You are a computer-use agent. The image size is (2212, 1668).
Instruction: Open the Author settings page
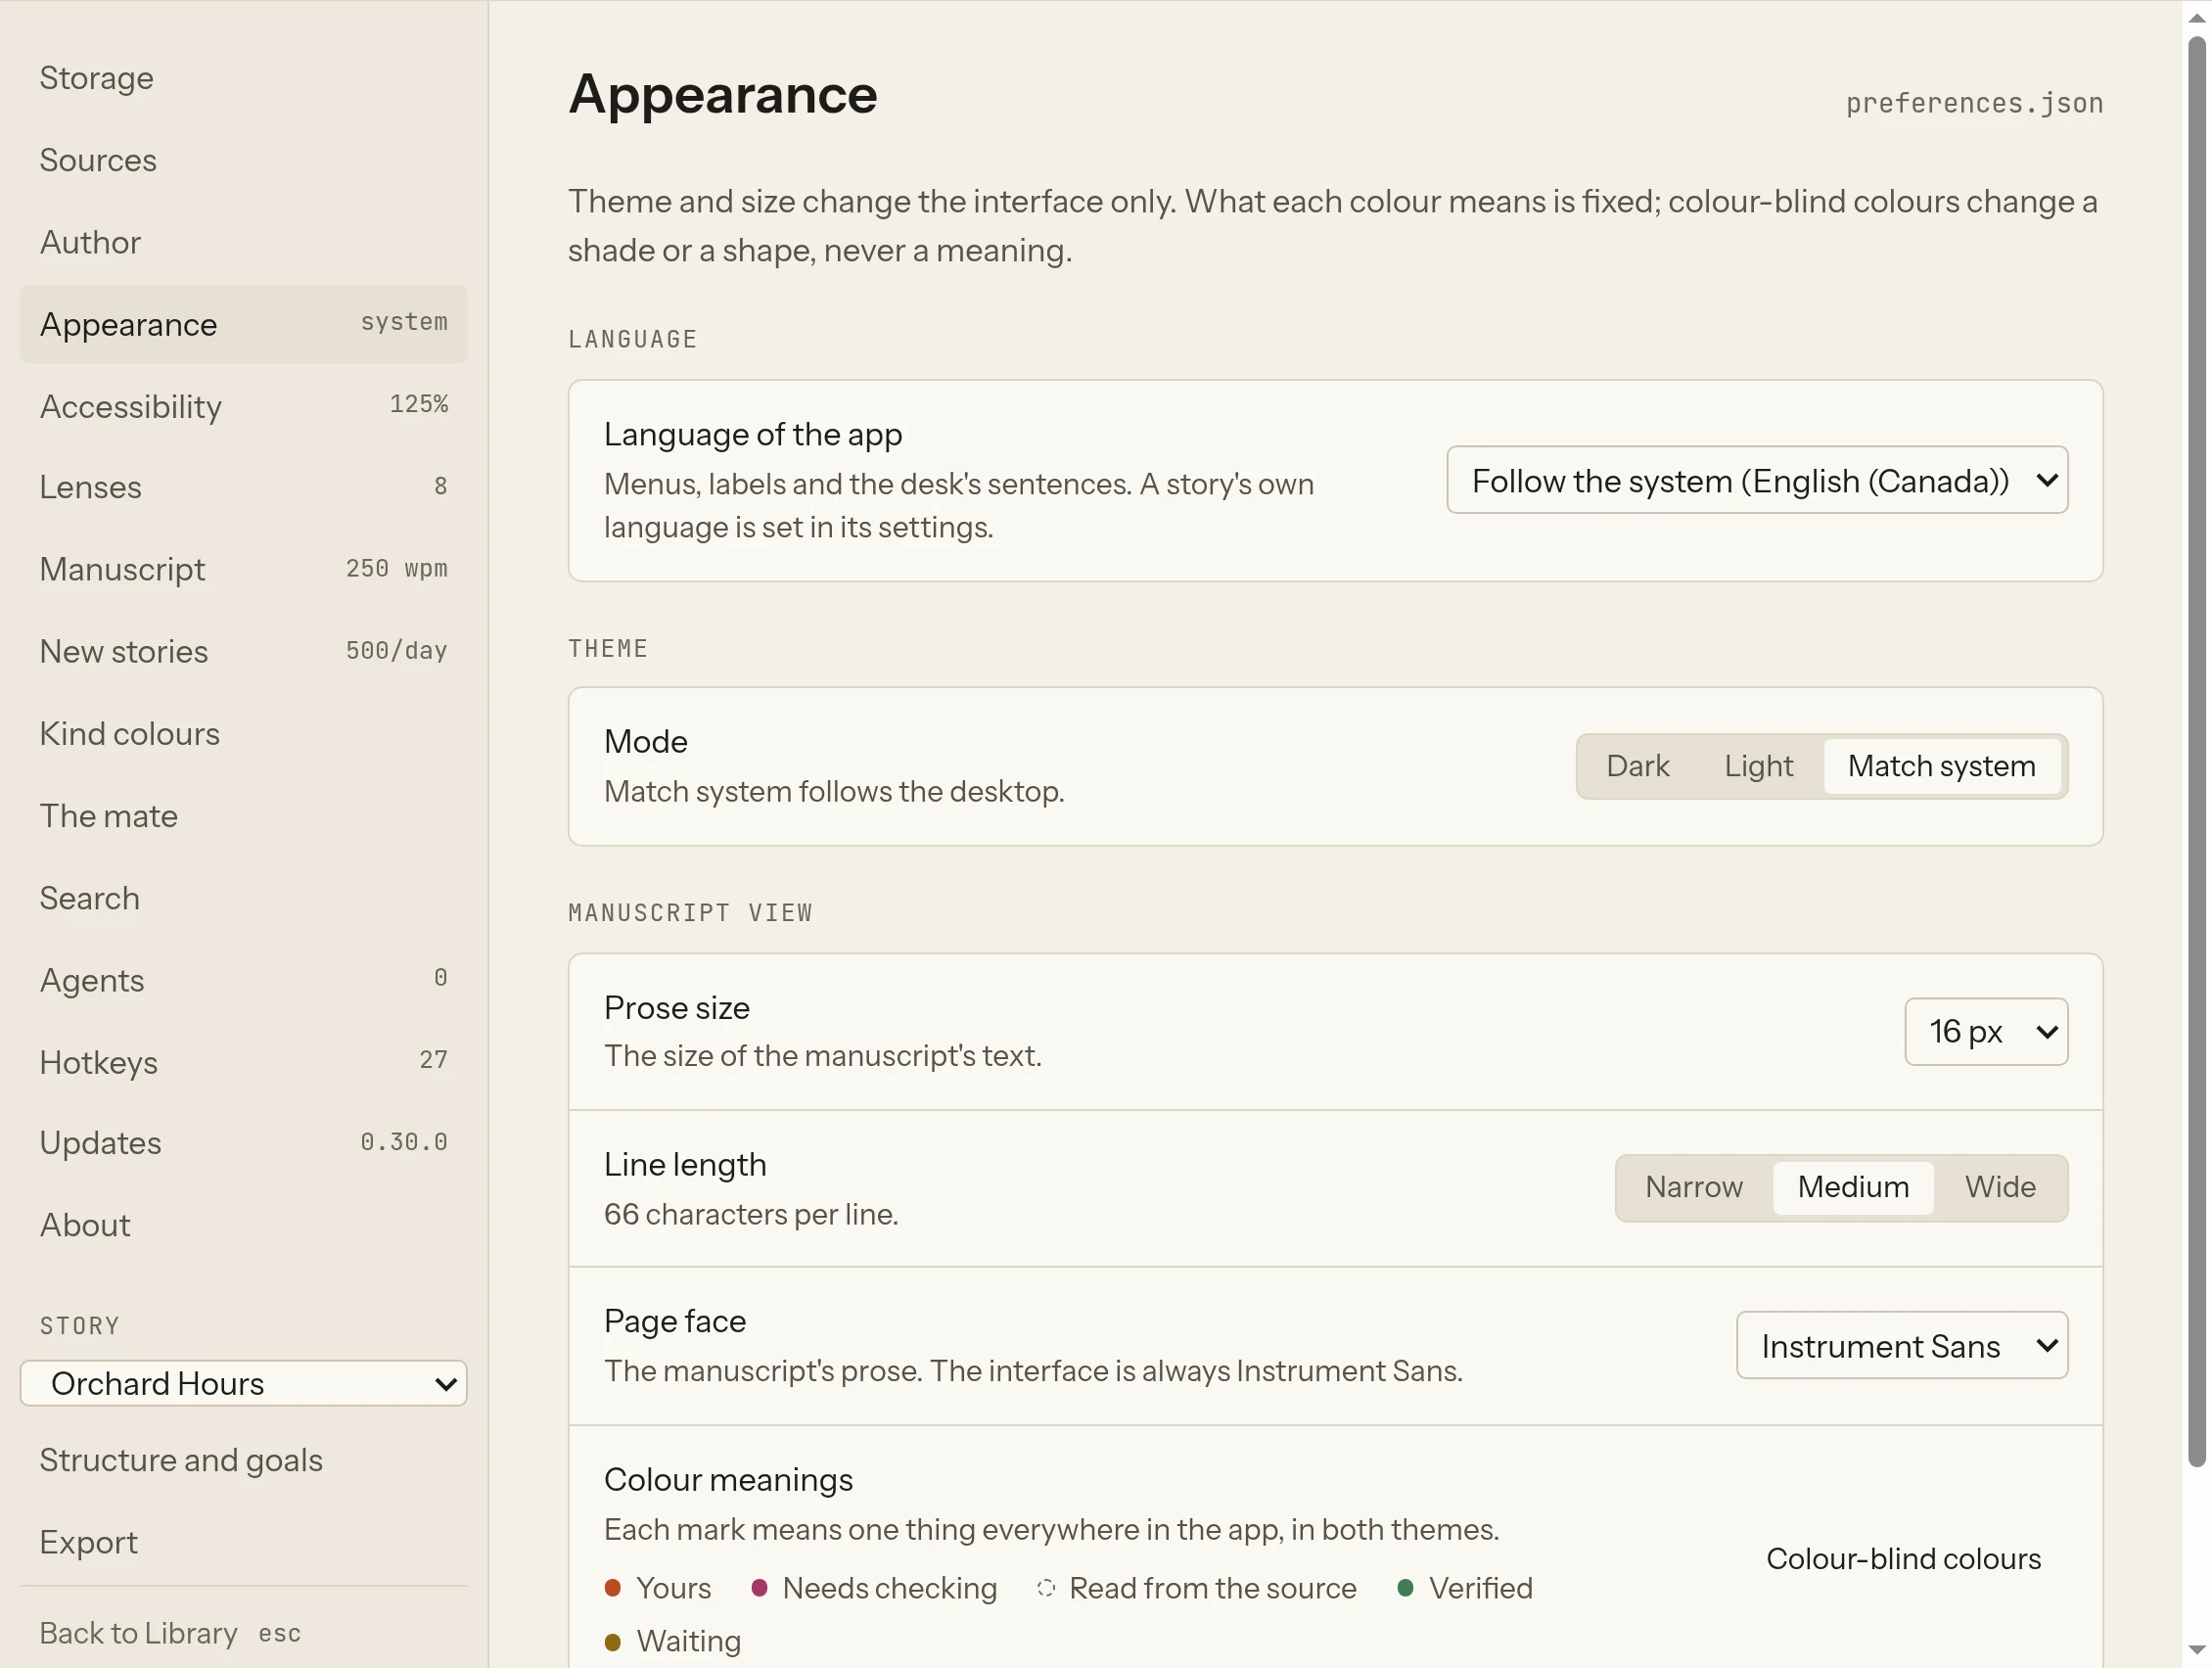pos(243,242)
